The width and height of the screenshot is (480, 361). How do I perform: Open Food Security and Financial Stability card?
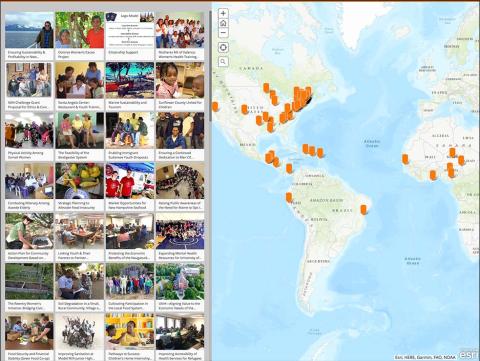click(x=29, y=337)
